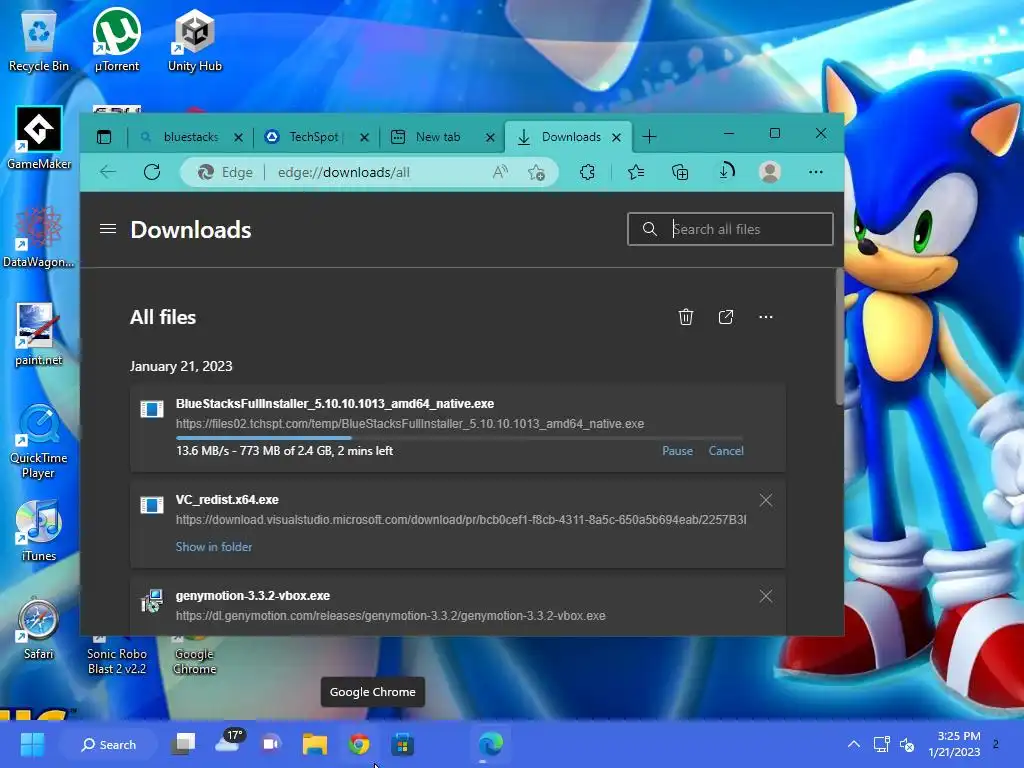Click the Search all files field

[x=730, y=229]
